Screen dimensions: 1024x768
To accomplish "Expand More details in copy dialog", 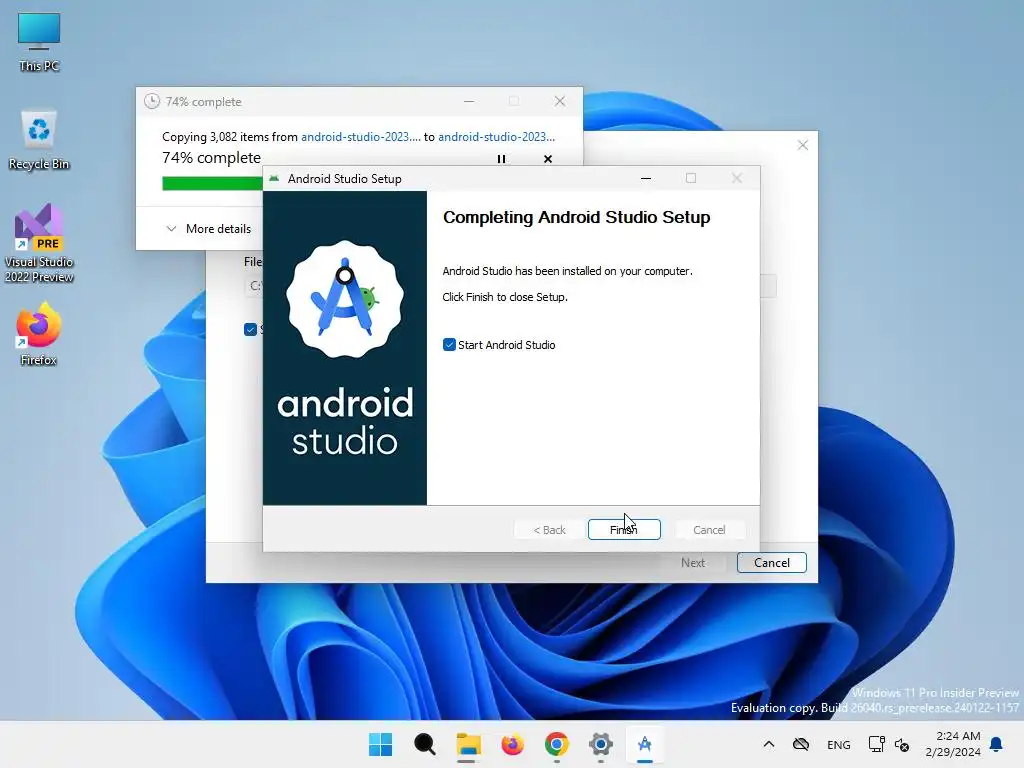I will (209, 229).
